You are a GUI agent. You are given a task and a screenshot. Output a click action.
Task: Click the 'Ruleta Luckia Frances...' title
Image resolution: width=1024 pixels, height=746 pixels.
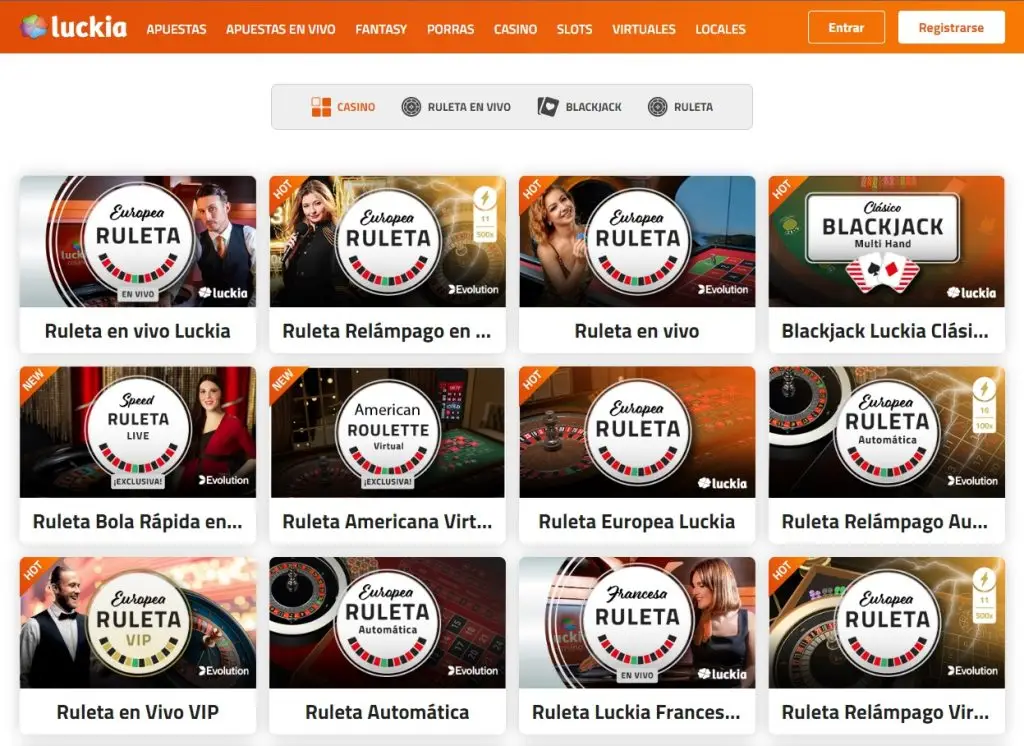pyautogui.click(x=637, y=712)
